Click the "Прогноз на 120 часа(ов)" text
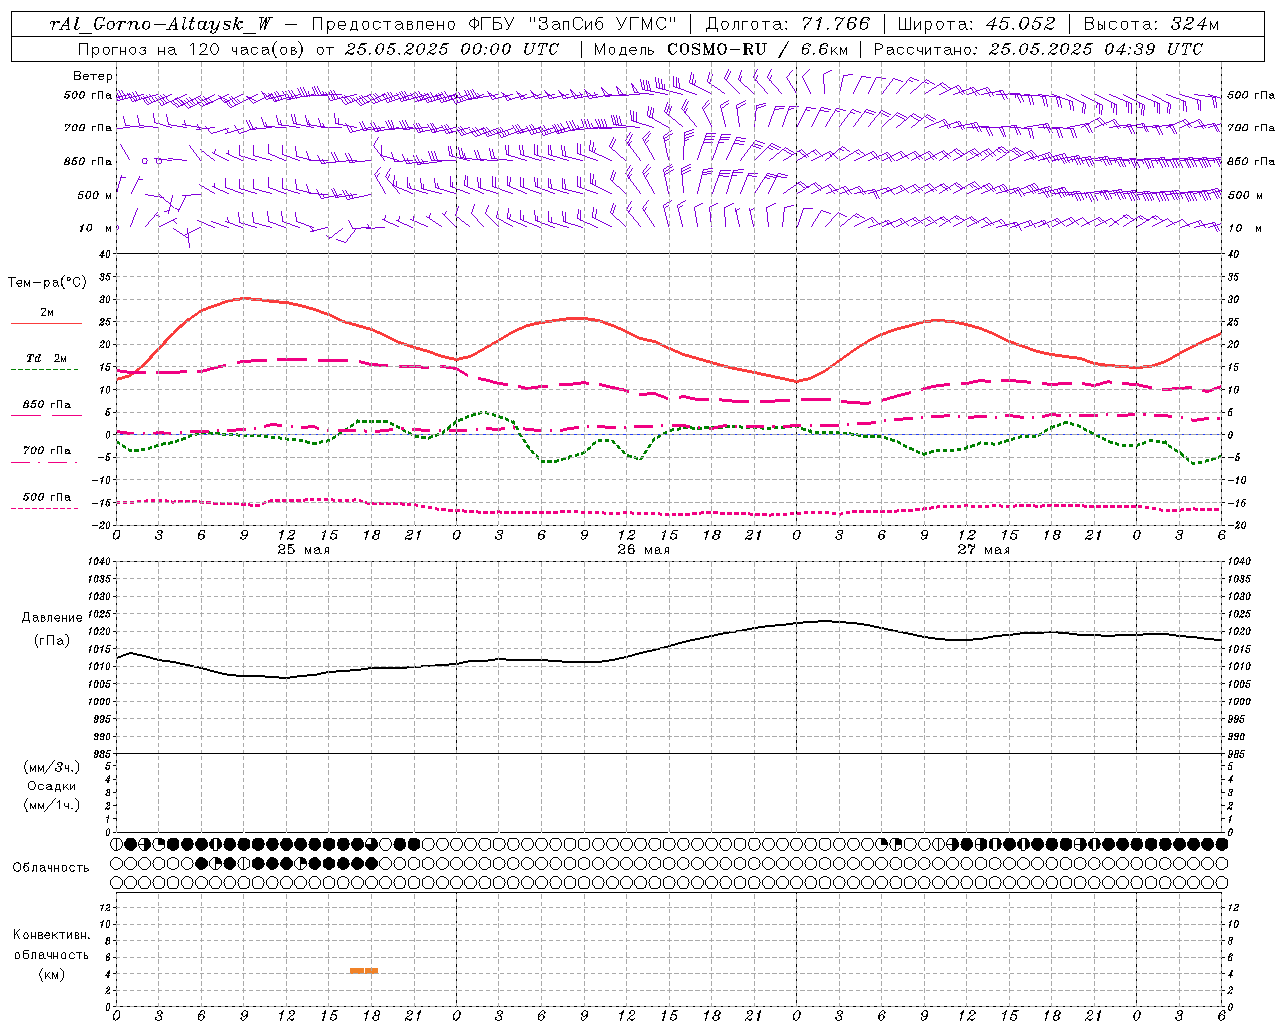 click(192, 49)
